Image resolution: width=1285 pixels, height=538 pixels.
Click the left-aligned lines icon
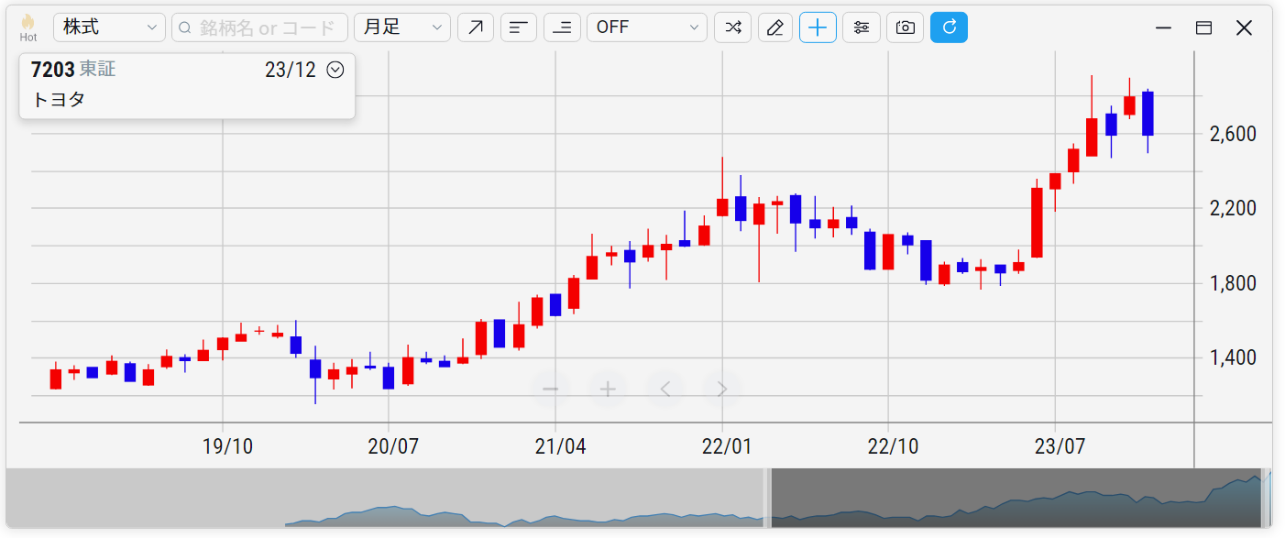click(x=519, y=28)
